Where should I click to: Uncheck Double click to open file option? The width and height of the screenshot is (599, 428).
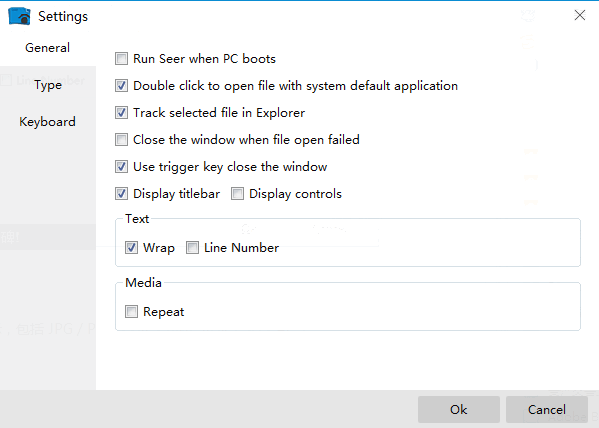coord(121,86)
